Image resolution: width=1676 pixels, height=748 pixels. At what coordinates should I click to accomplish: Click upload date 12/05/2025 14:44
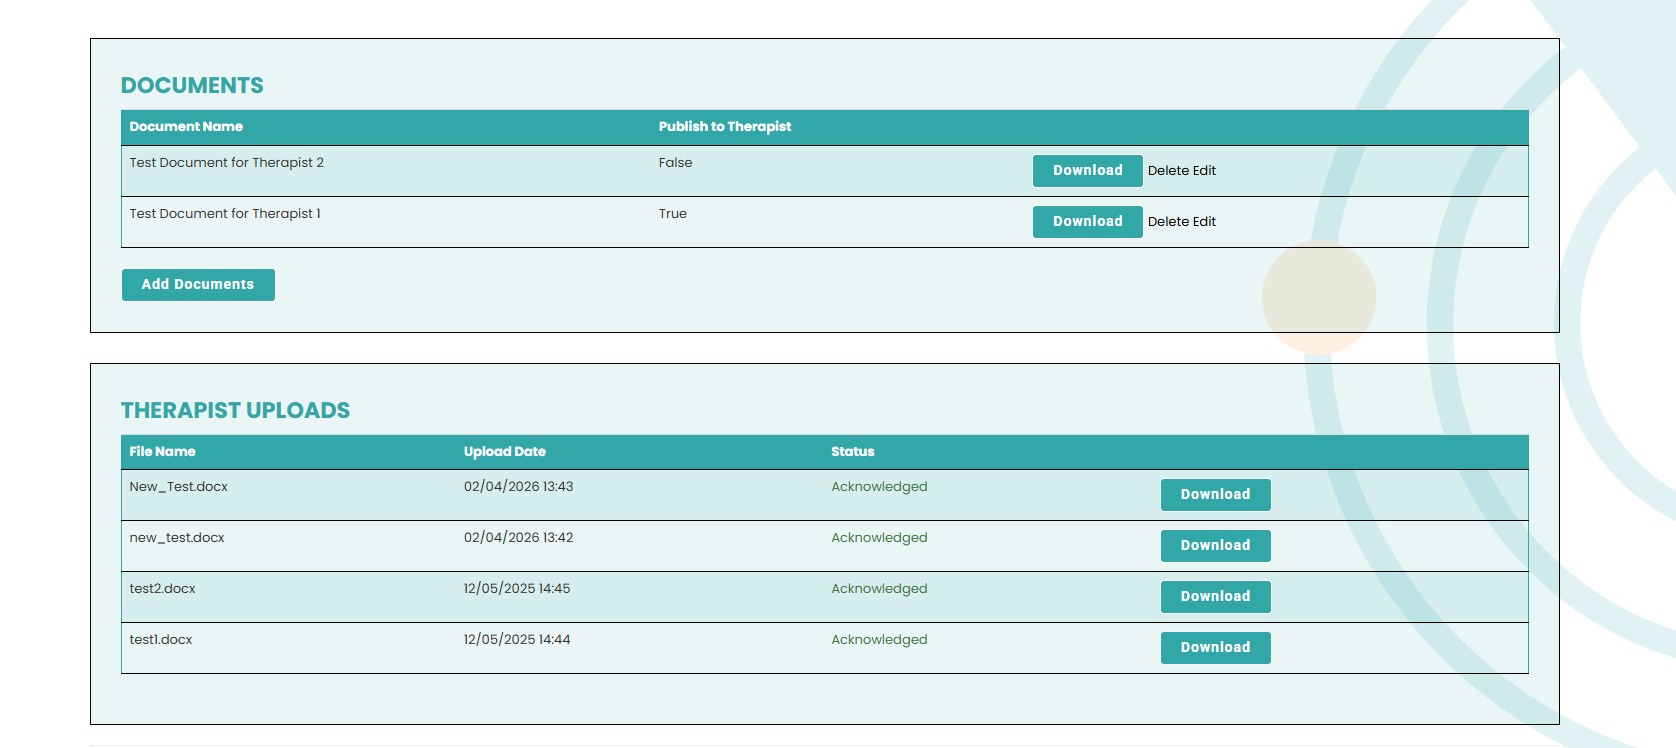[x=517, y=640]
